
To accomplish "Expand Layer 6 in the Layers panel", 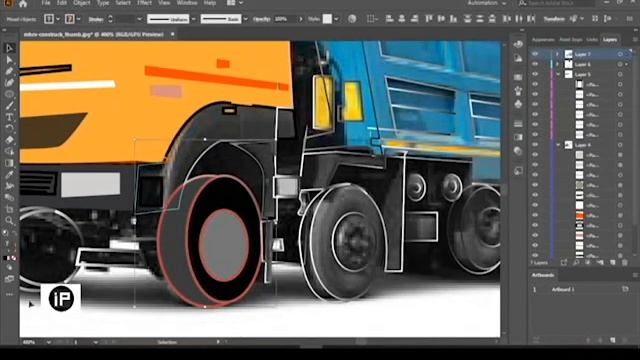I will (558, 64).
